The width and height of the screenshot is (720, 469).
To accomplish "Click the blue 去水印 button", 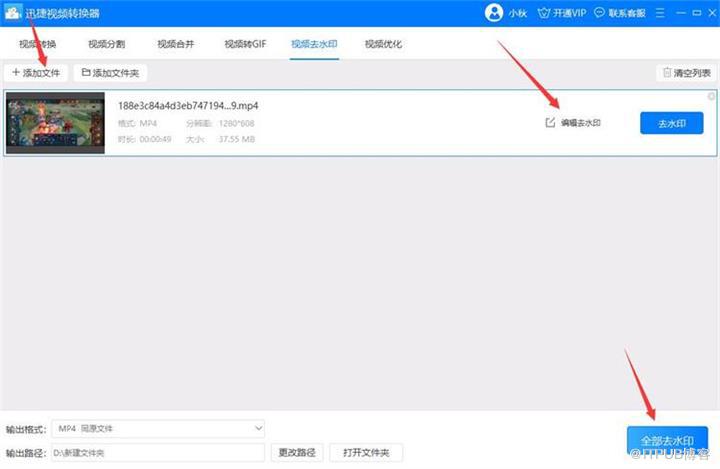I will pyautogui.click(x=672, y=123).
